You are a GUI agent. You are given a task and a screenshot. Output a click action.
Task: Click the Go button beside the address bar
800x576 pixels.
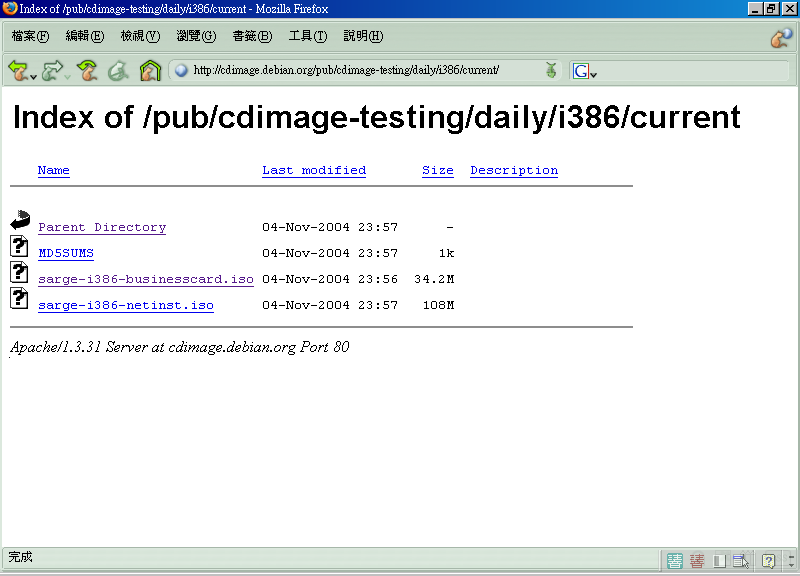click(551, 70)
